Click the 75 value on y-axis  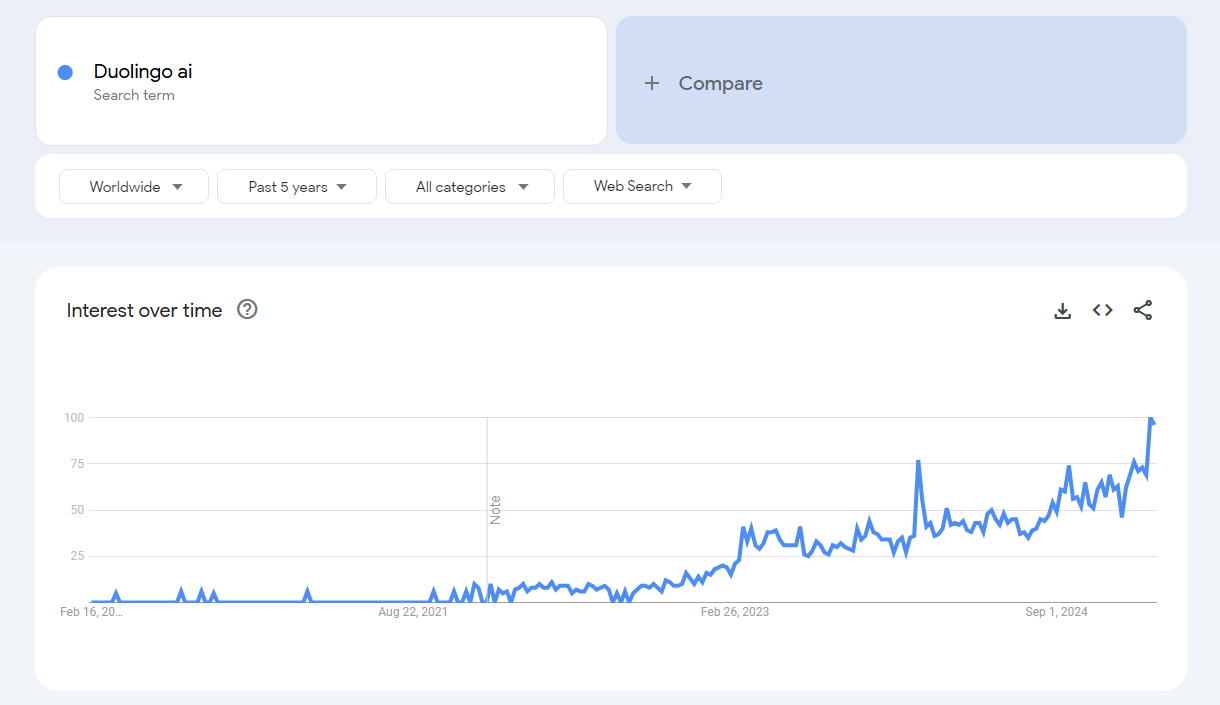pos(77,464)
